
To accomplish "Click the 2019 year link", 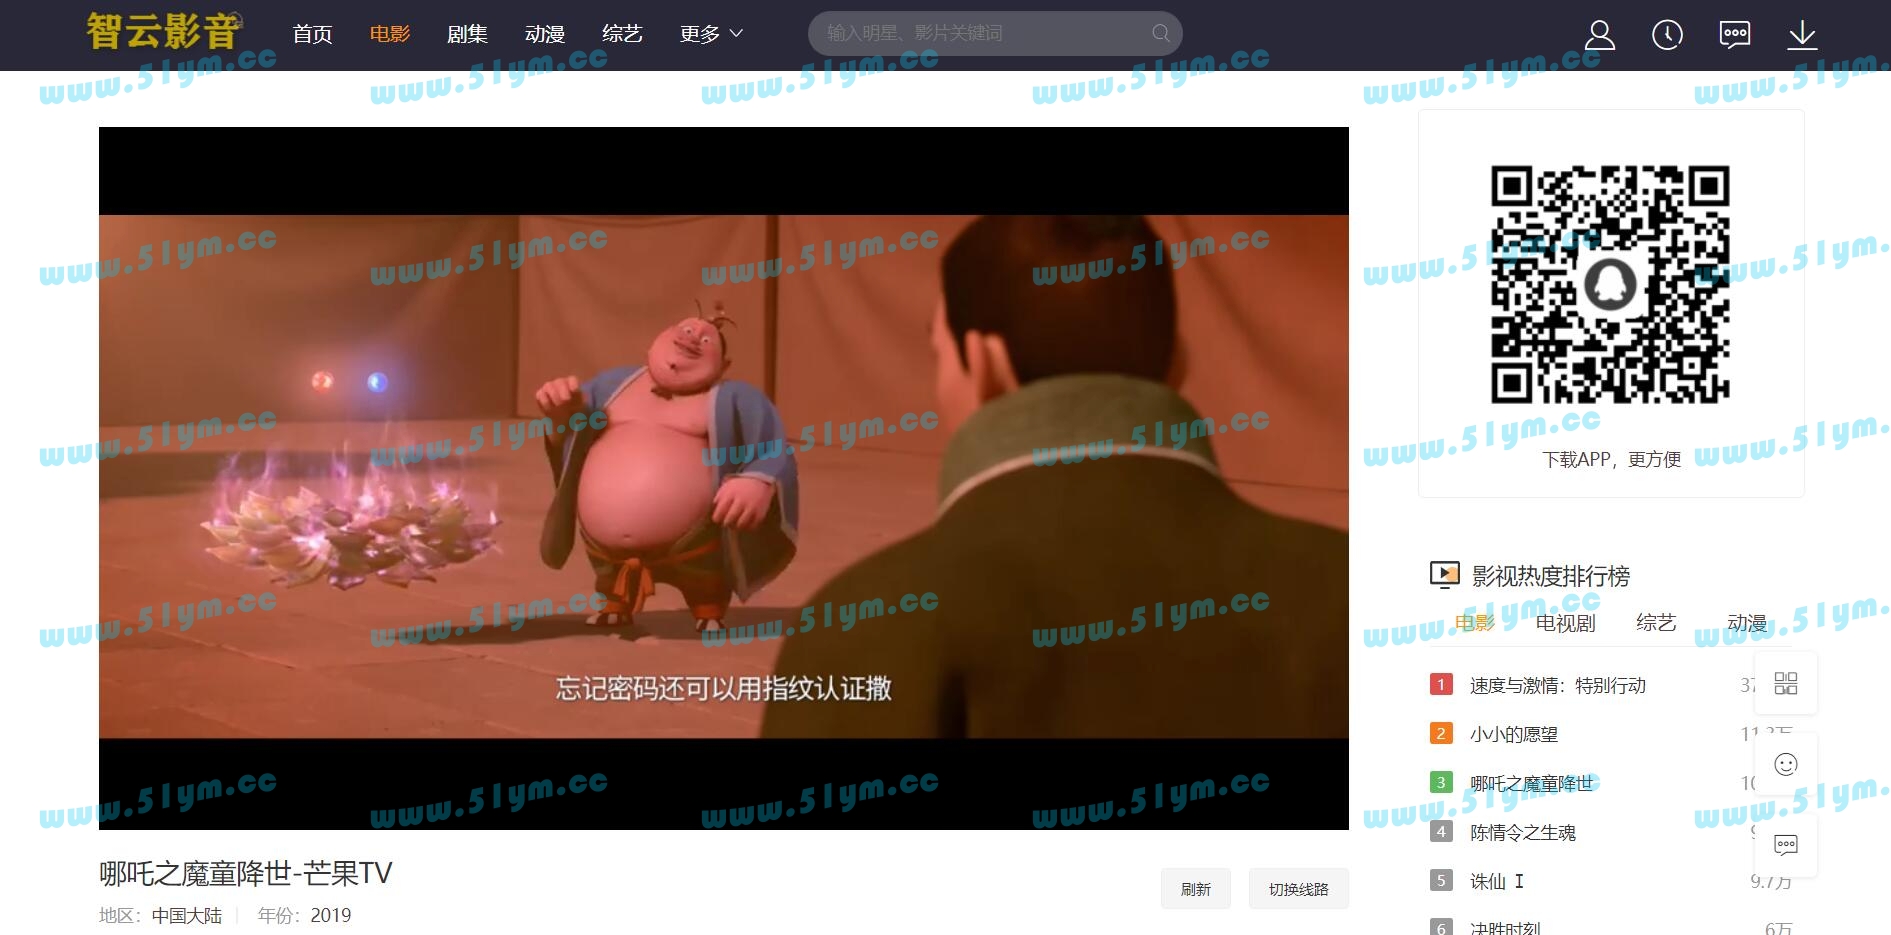I will (x=331, y=915).
